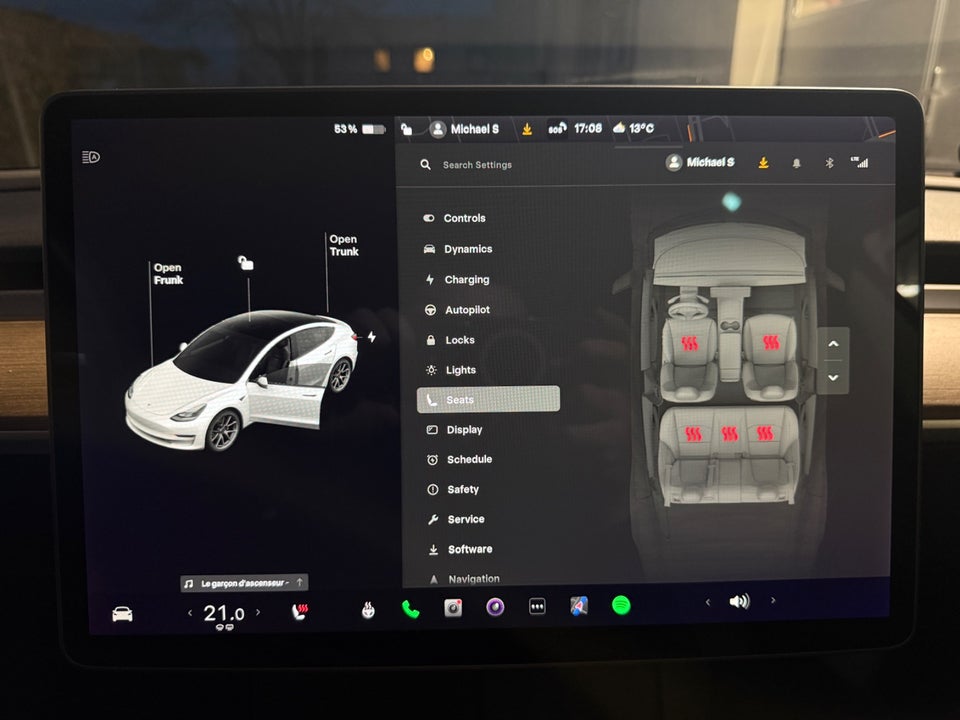
Task: Open the app launcher (three dots) icon
Action: point(538,605)
